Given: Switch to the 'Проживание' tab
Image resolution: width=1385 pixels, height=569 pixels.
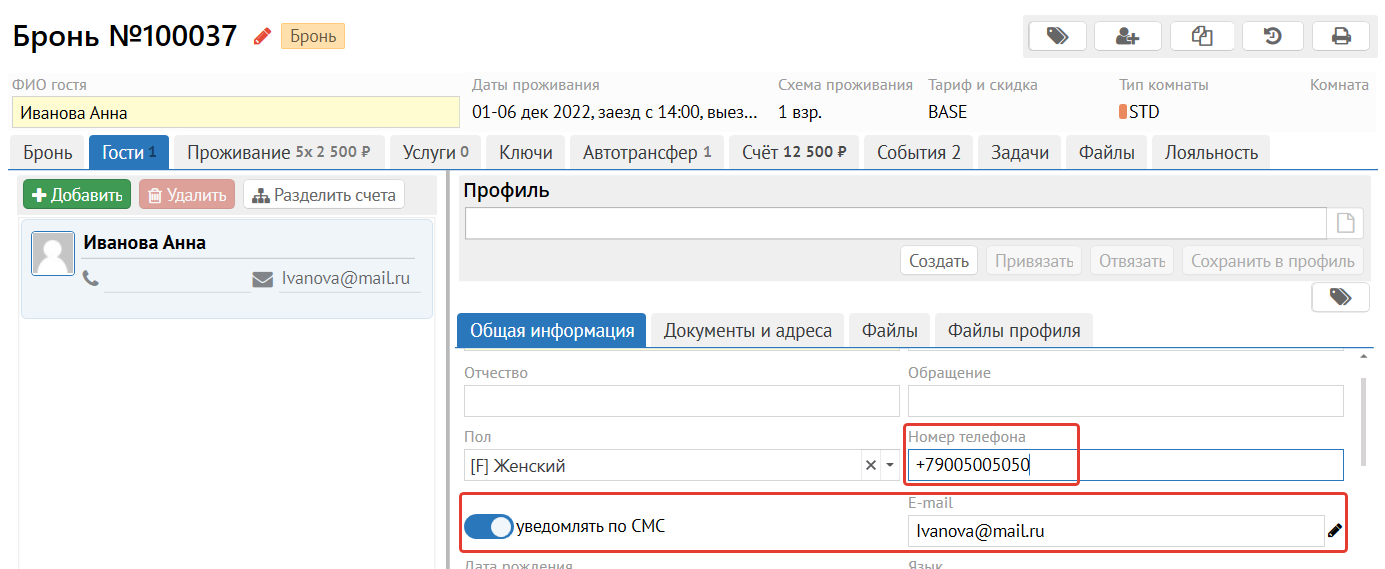Looking at the screenshot, I should pyautogui.click(x=278, y=153).
